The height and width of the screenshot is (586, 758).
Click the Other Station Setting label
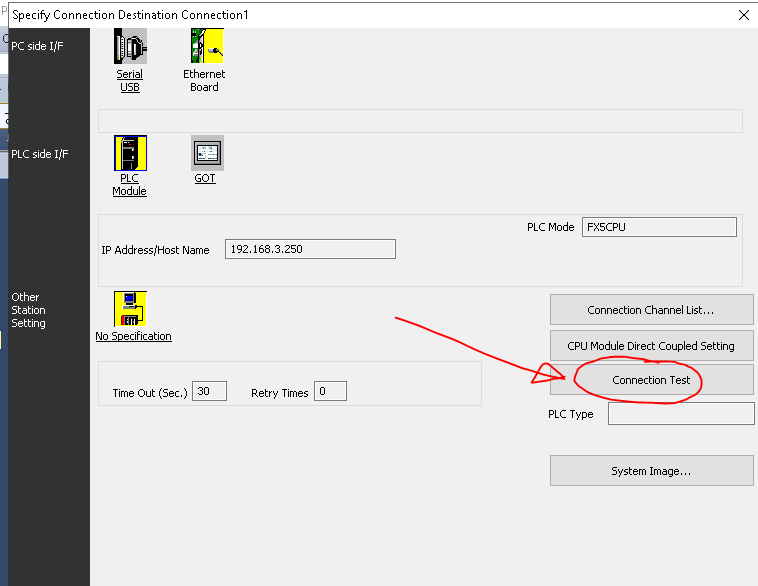[29, 310]
